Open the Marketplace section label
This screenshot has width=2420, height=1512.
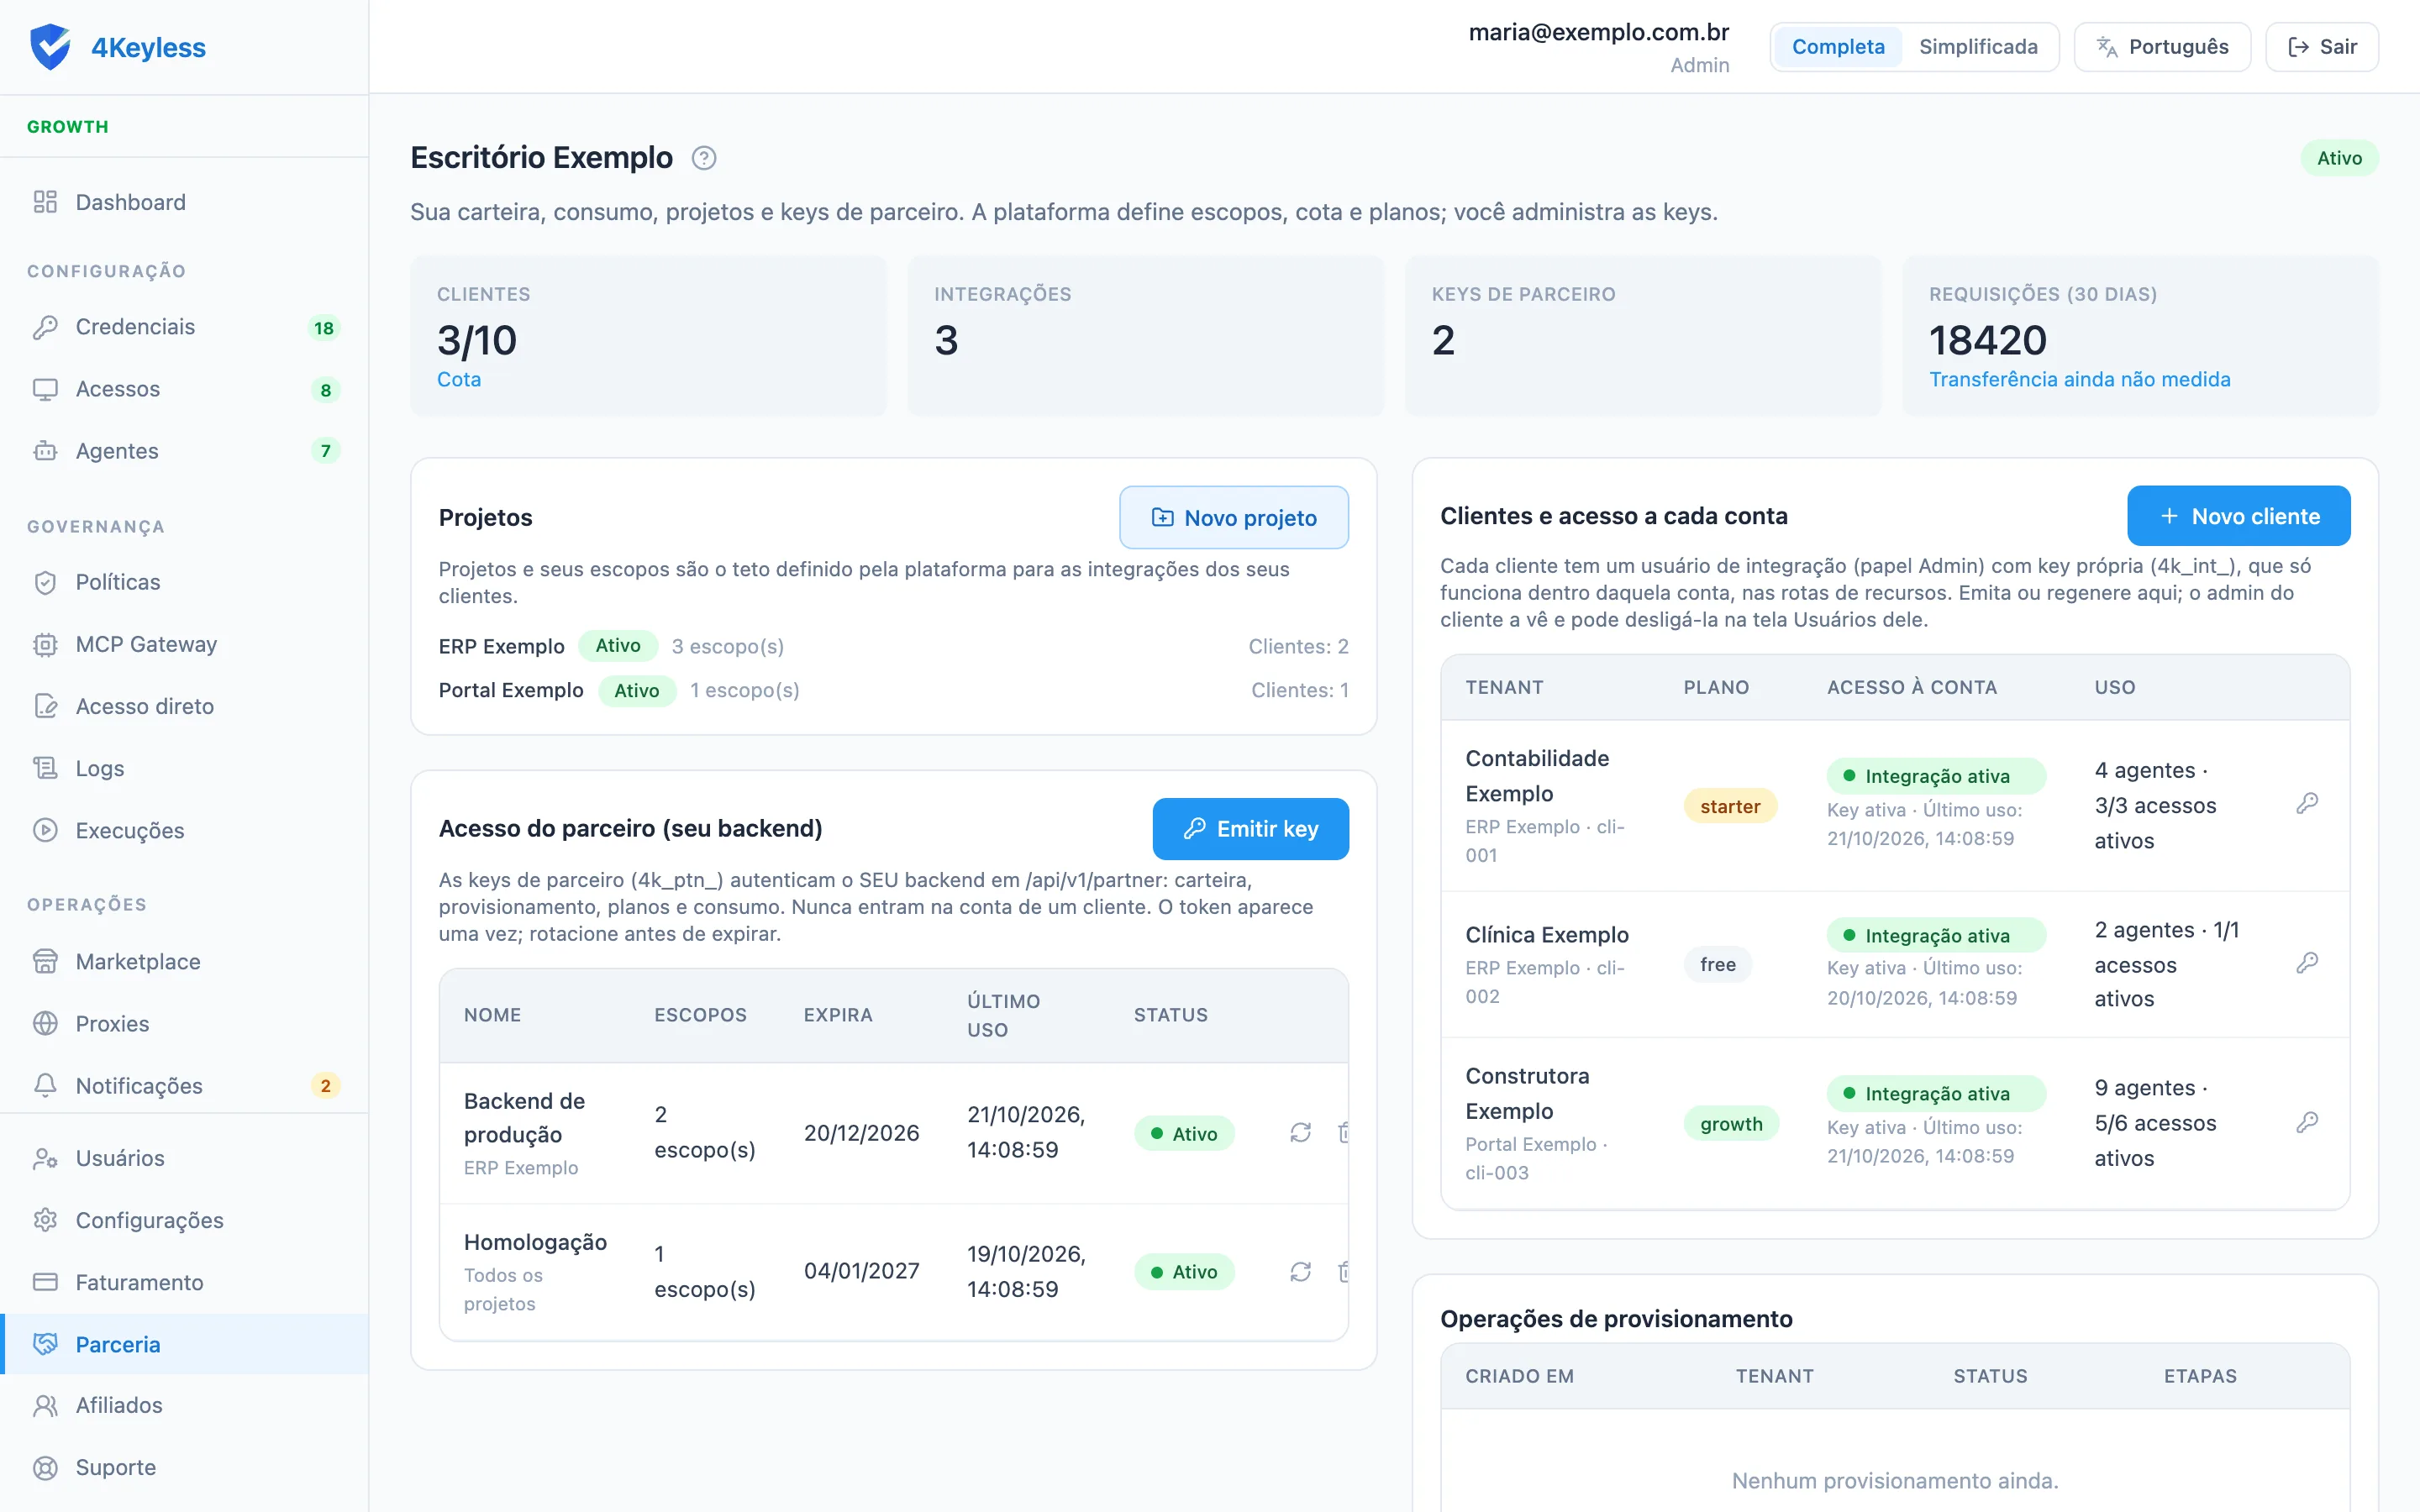pyautogui.click(x=138, y=961)
